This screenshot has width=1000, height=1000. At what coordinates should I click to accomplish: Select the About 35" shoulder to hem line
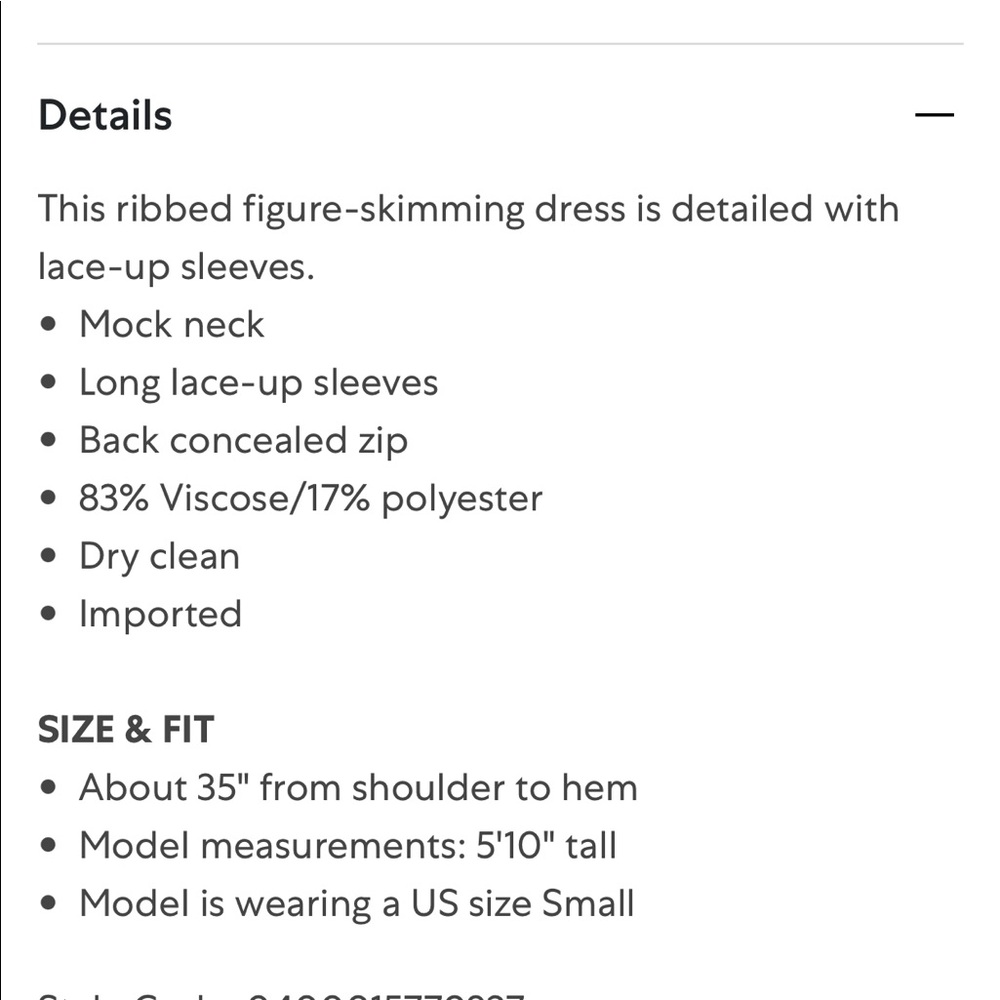tap(358, 788)
